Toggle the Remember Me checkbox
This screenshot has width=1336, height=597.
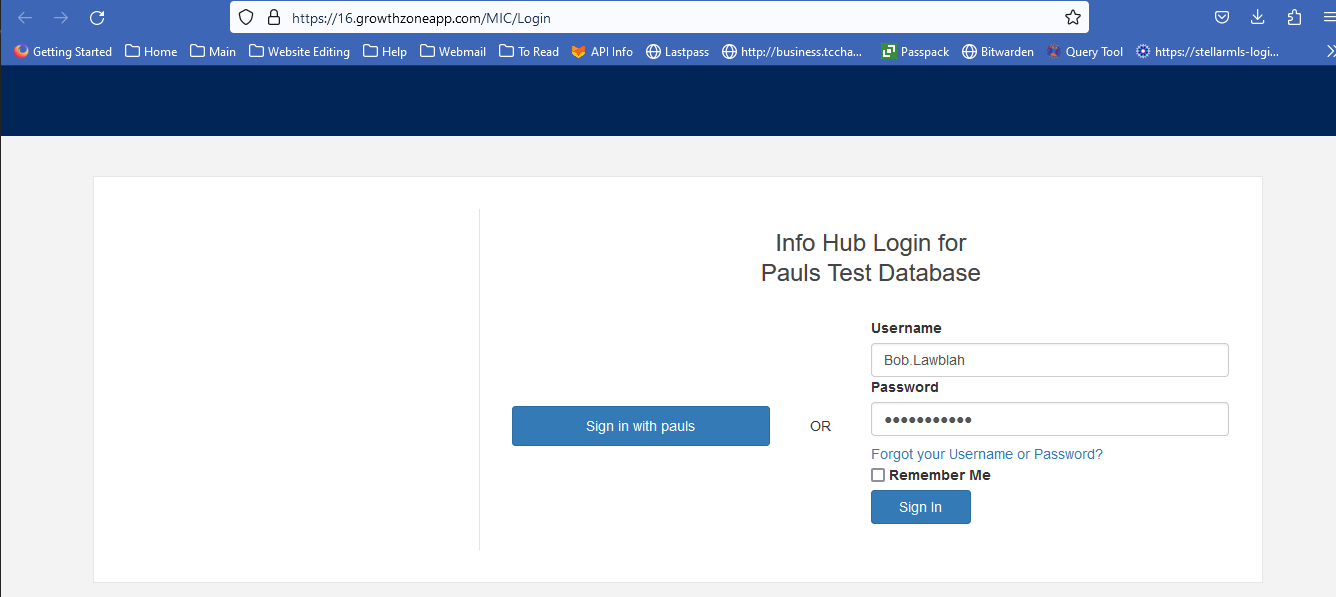click(x=878, y=476)
